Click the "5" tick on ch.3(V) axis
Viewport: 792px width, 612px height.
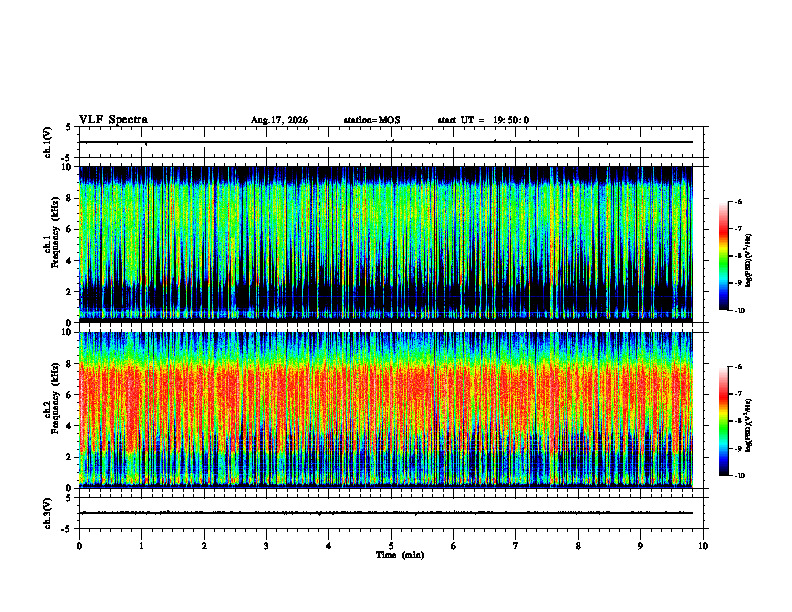pos(69,498)
